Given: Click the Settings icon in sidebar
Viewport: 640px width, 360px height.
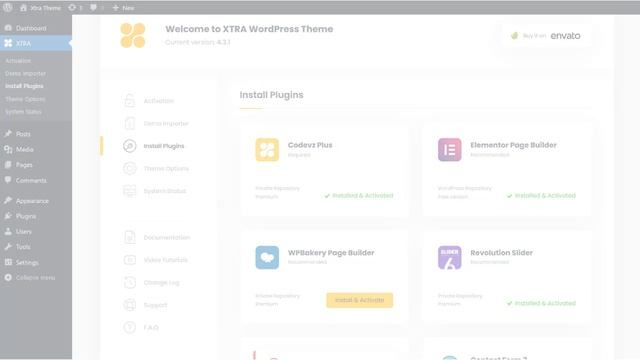Looking at the screenshot, I should (8, 262).
